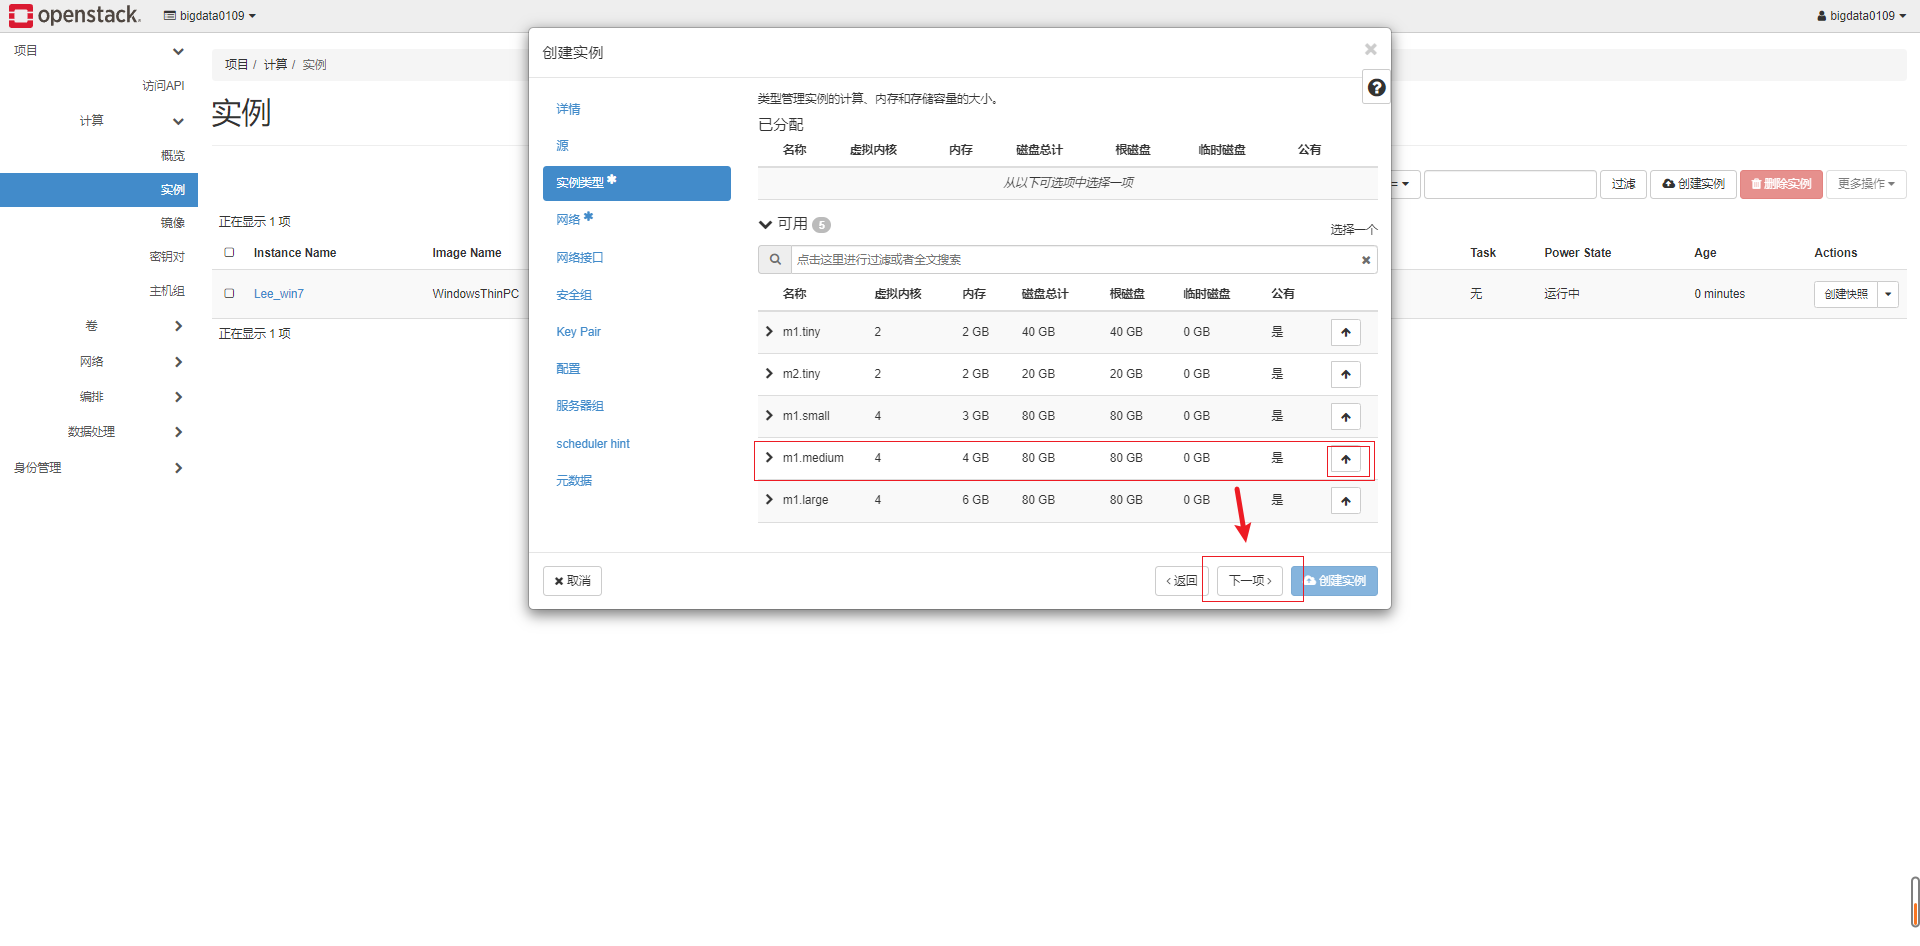The height and width of the screenshot is (946, 1920).
Task: Open the help question mark icon
Action: (1377, 88)
